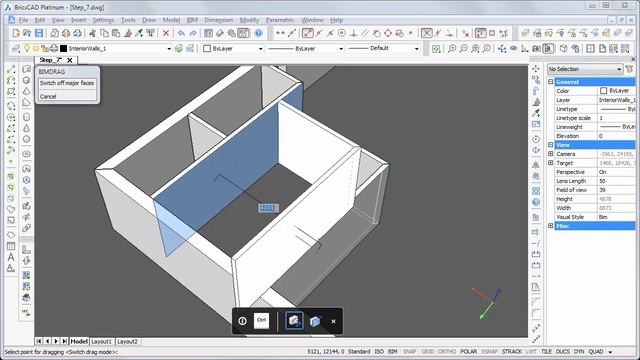Open the BIM menu
The image size is (640, 360).
(x=192, y=20)
